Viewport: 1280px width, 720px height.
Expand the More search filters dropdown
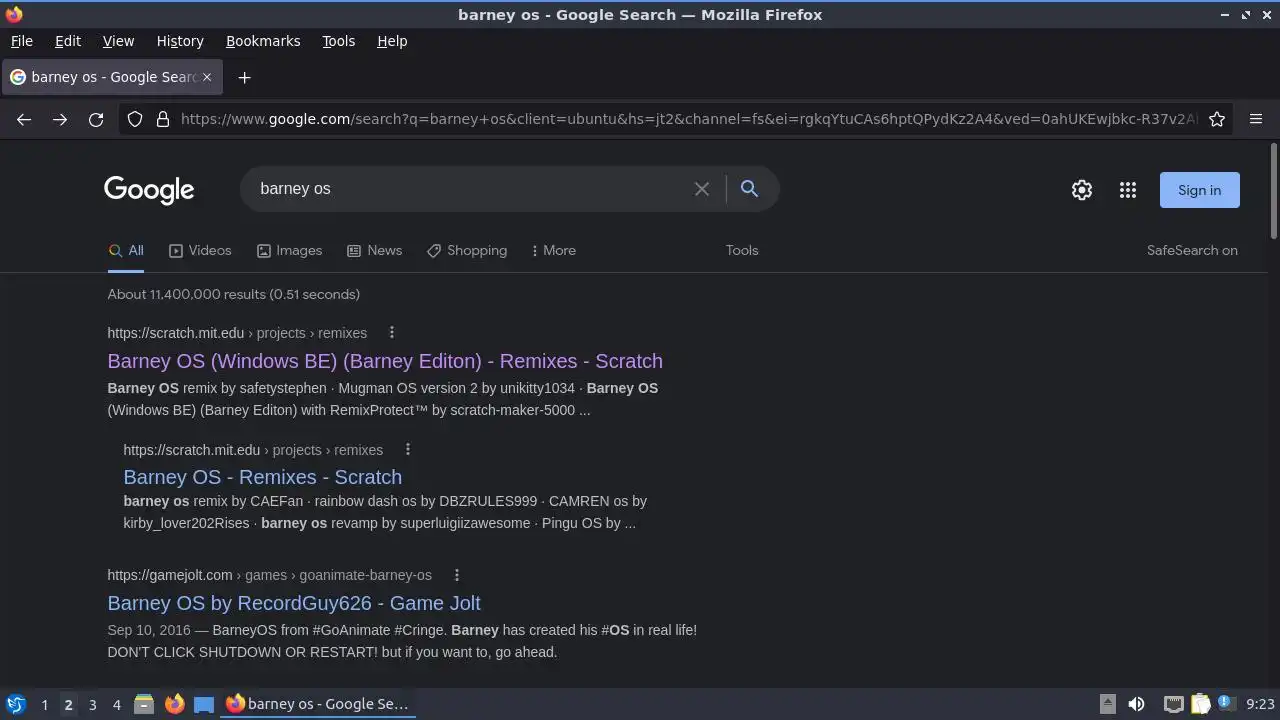point(553,250)
